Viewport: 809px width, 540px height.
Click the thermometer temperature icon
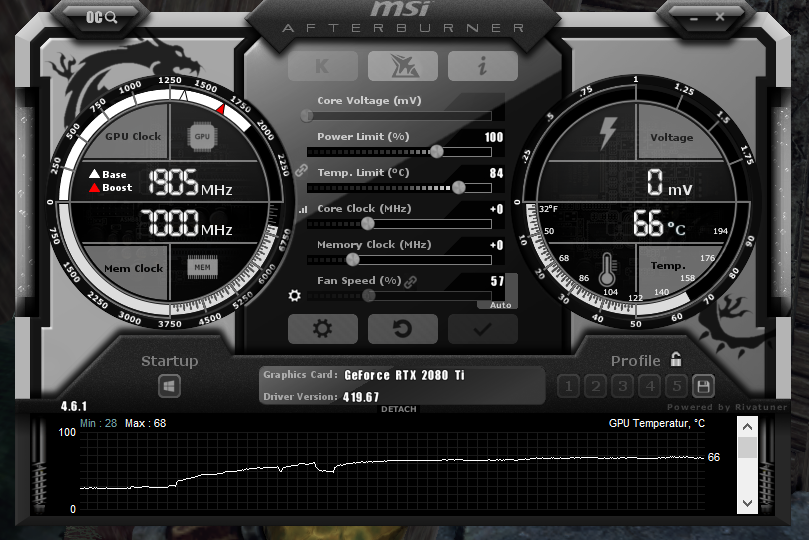(x=607, y=269)
